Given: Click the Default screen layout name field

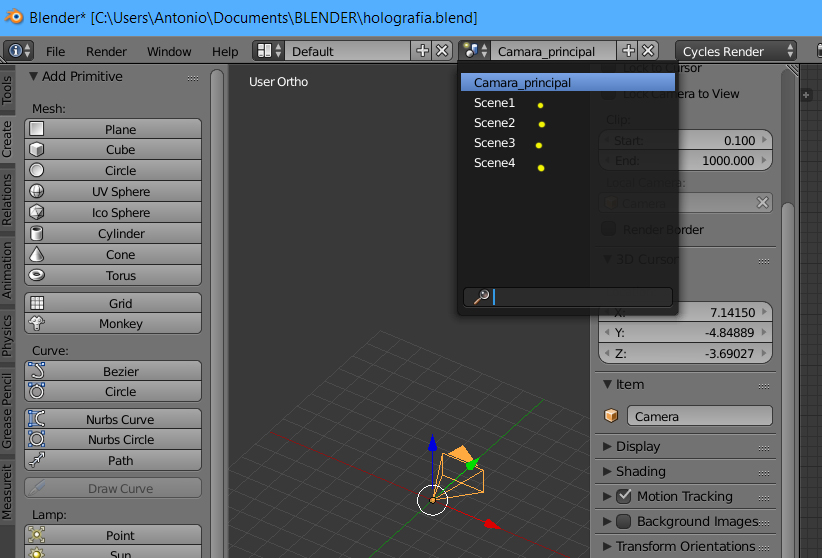Looking at the screenshot, I should (x=348, y=51).
